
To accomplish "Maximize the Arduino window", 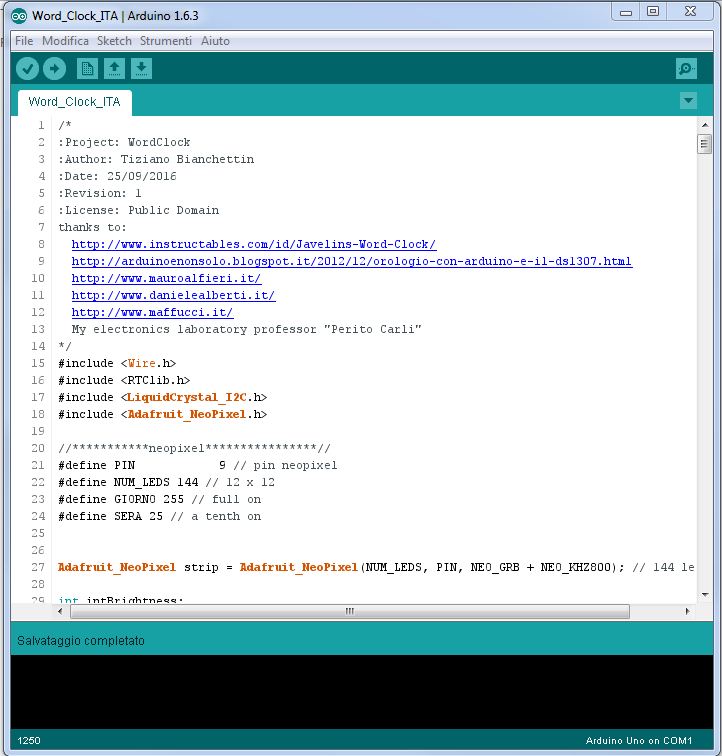I will click(x=653, y=12).
